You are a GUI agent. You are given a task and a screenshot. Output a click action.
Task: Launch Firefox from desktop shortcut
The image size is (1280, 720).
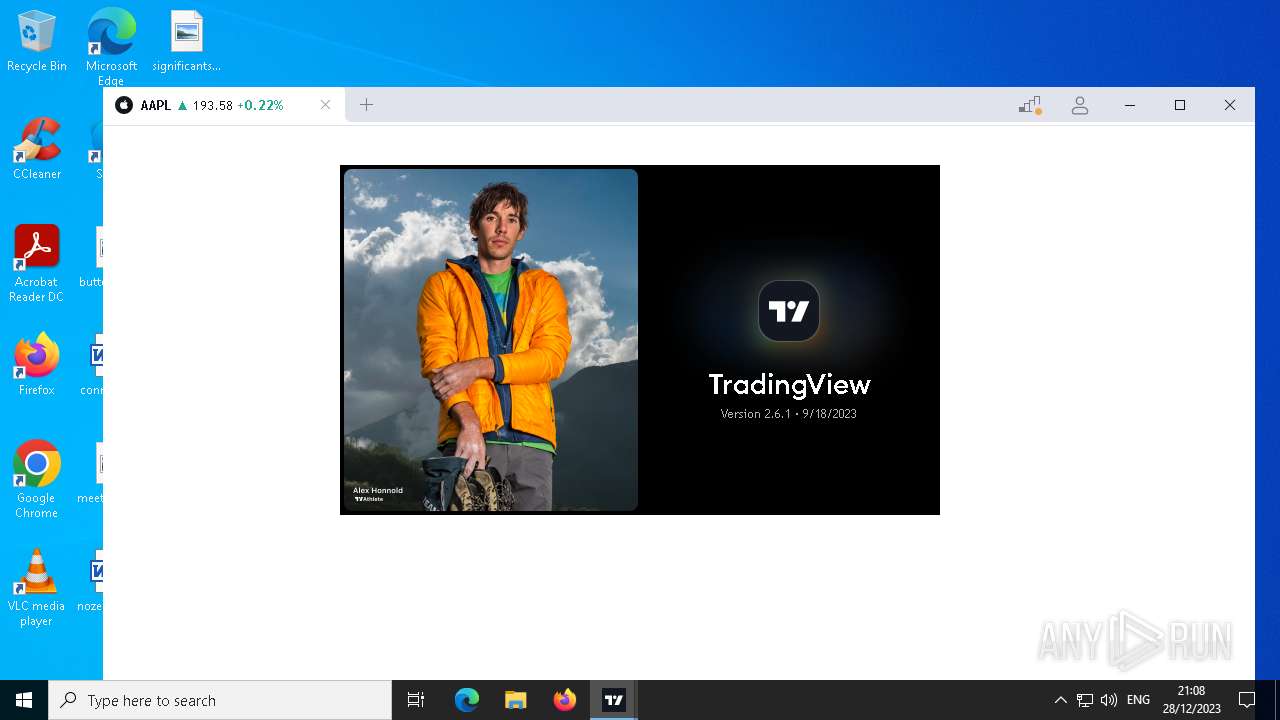[37, 365]
